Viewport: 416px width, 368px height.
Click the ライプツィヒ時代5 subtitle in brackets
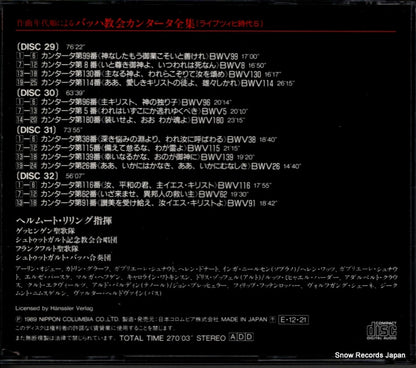coord(230,24)
